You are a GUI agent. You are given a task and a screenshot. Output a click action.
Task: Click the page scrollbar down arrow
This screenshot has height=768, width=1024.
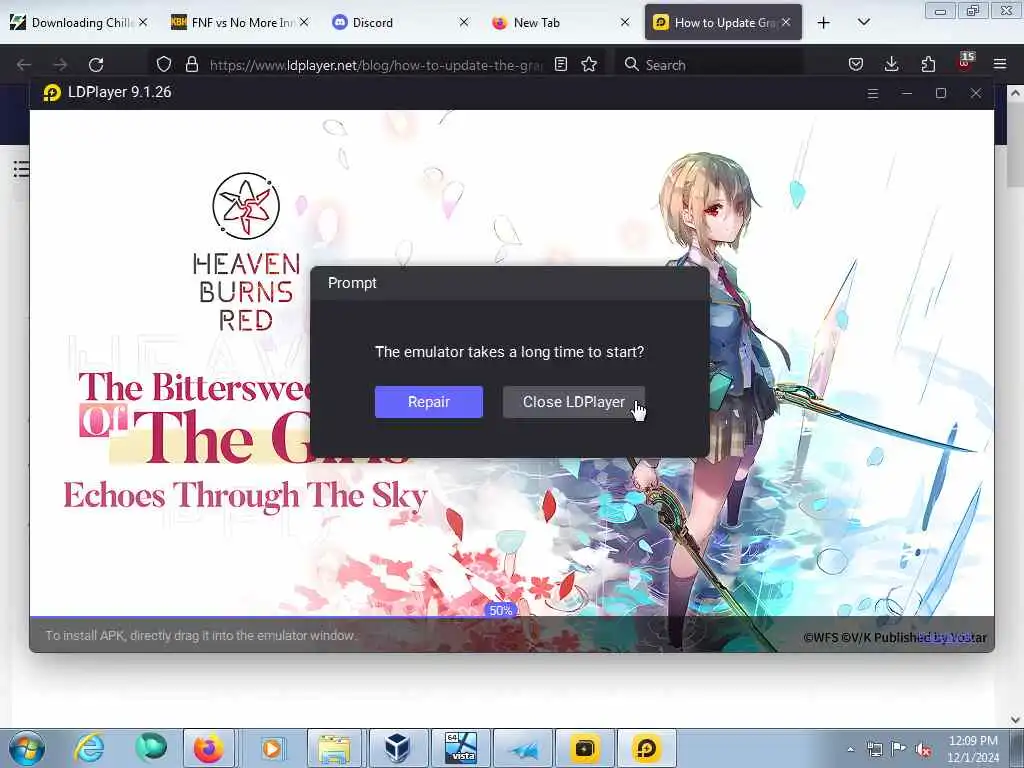click(x=1015, y=720)
